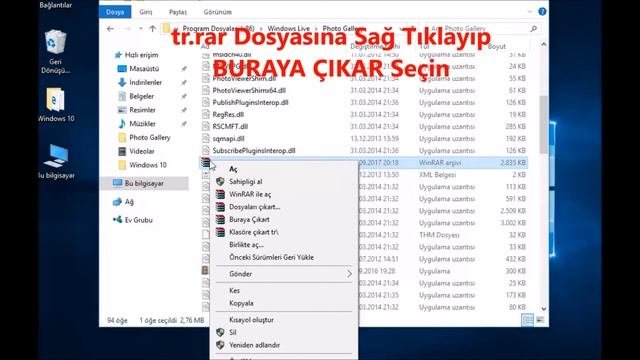Switch to details view icon in status bar
Image resolution: width=640 pixels, height=360 pixels.
pyautogui.click(x=527, y=320)
